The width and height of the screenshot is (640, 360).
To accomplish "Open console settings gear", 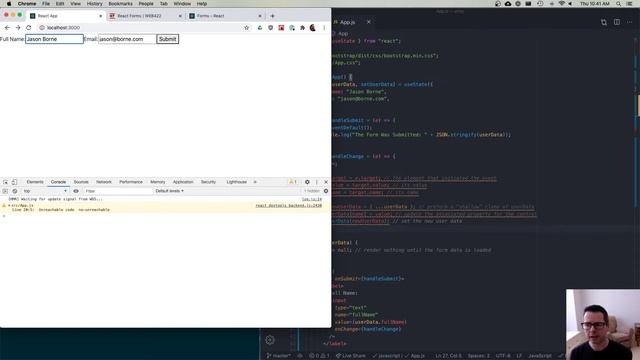I will click(326, 191).
